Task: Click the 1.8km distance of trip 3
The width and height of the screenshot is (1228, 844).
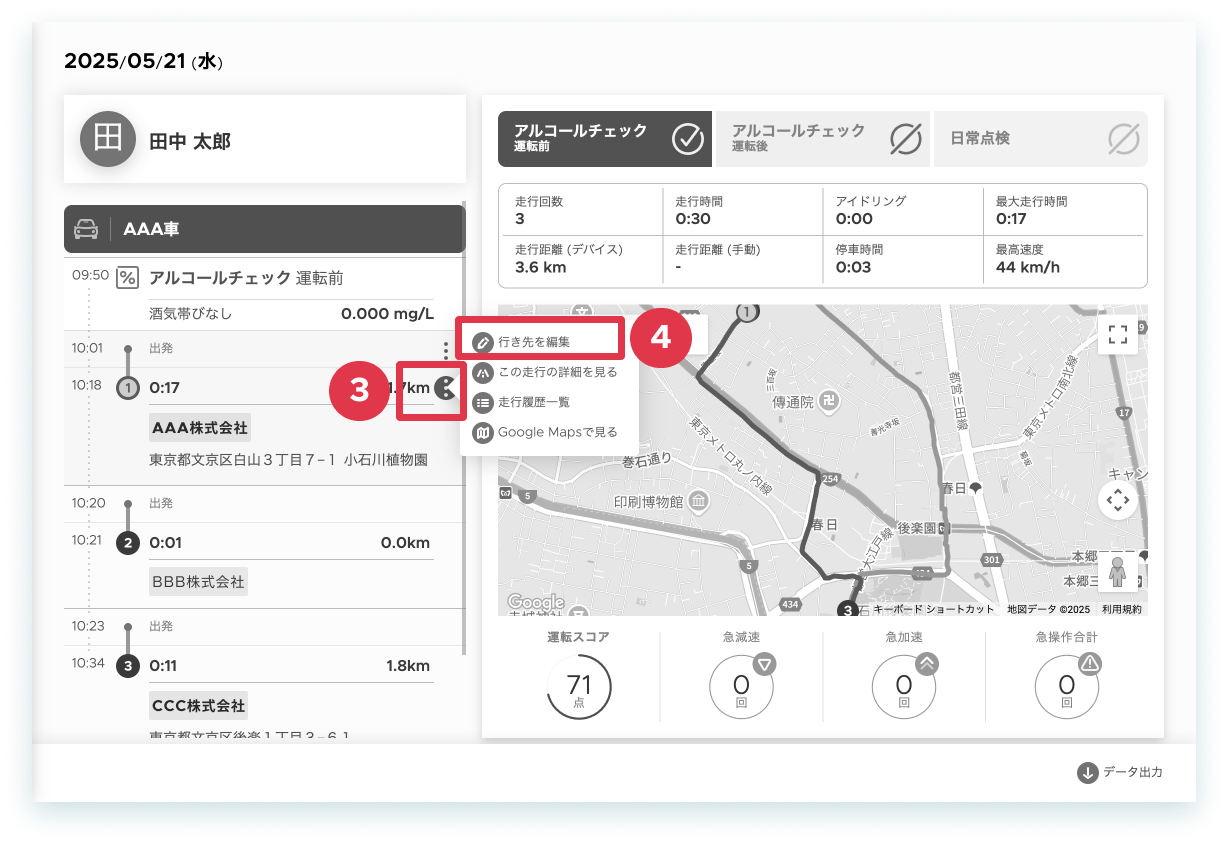Action: [408, 665]
